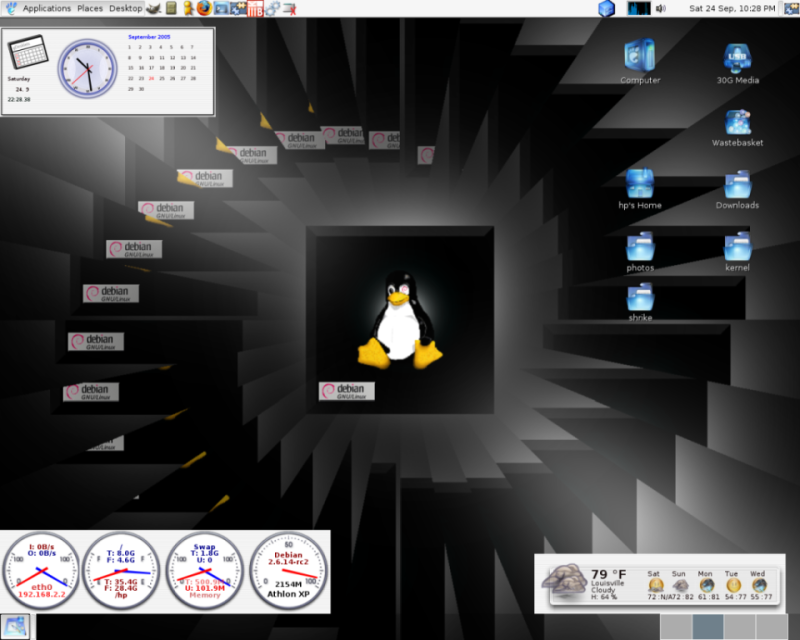Select the Sun forecast icon
Image resolution: width=800 pixels, height=640 pixels.
[x=680, y=585]
